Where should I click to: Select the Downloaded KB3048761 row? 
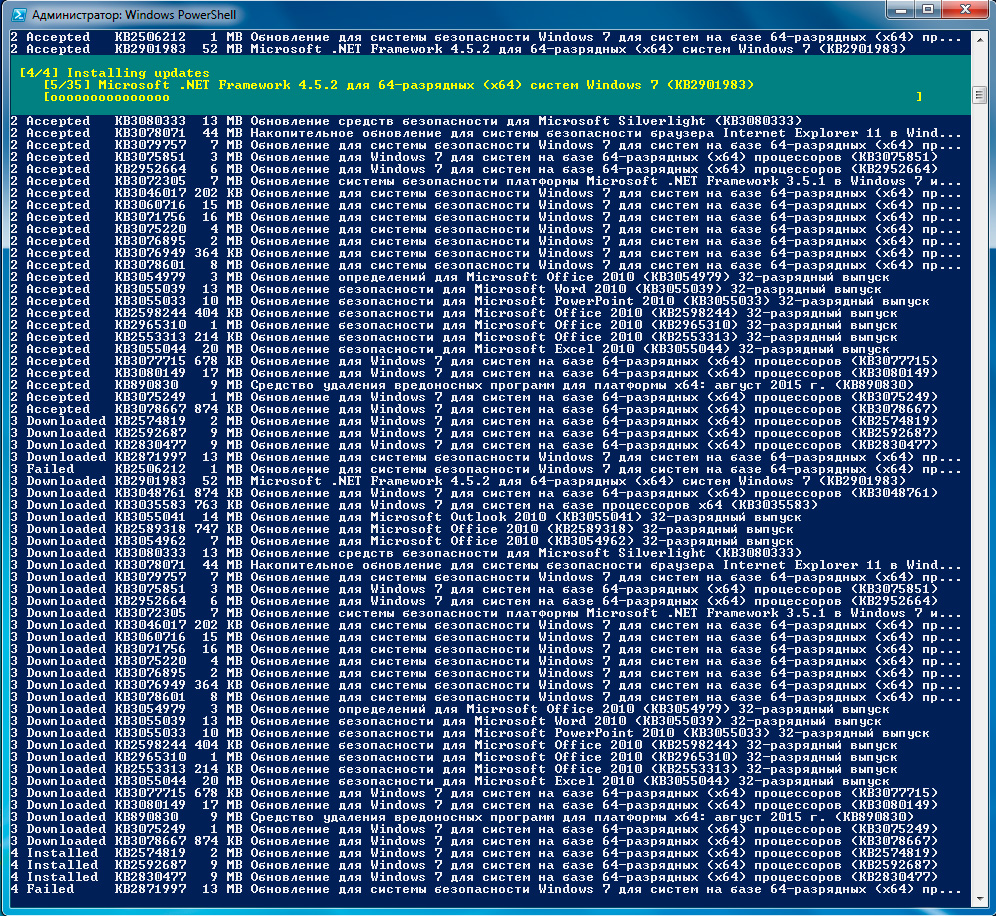coord(474,493)
